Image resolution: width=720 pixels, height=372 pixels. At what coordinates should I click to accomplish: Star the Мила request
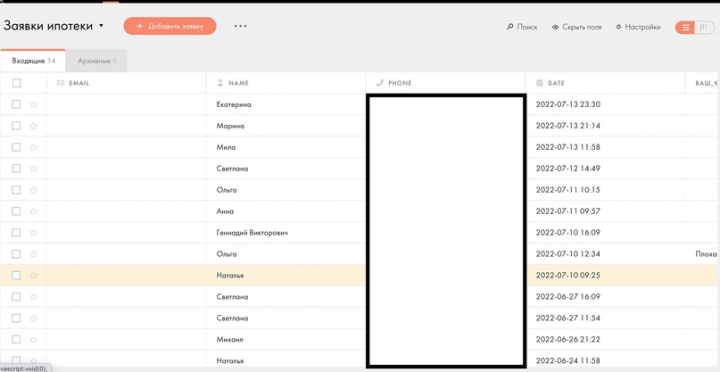(33, 147)
